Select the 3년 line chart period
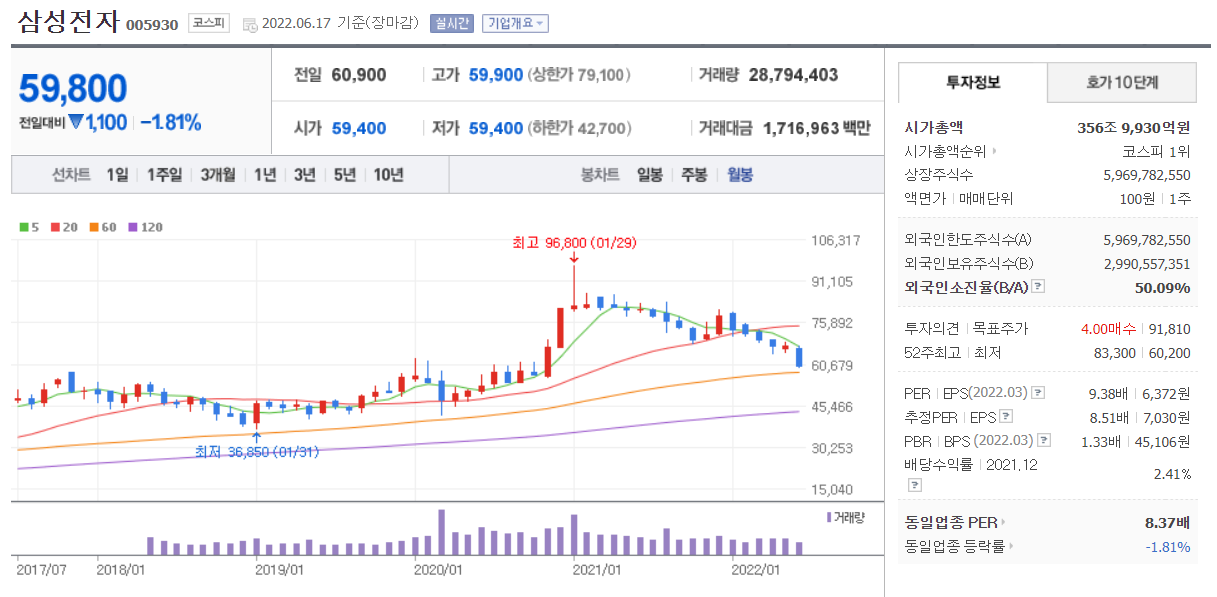1217x597 pixels. [x=305, y=175]
